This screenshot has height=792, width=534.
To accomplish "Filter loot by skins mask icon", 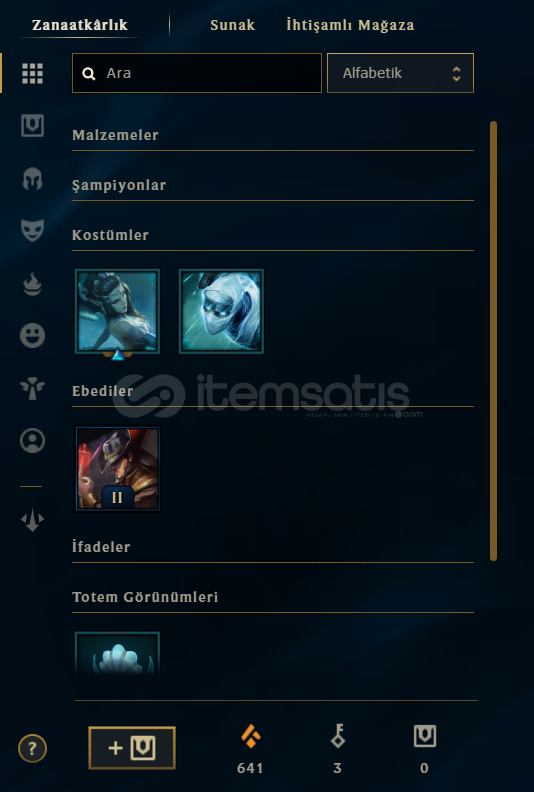I will pos(32,231).
